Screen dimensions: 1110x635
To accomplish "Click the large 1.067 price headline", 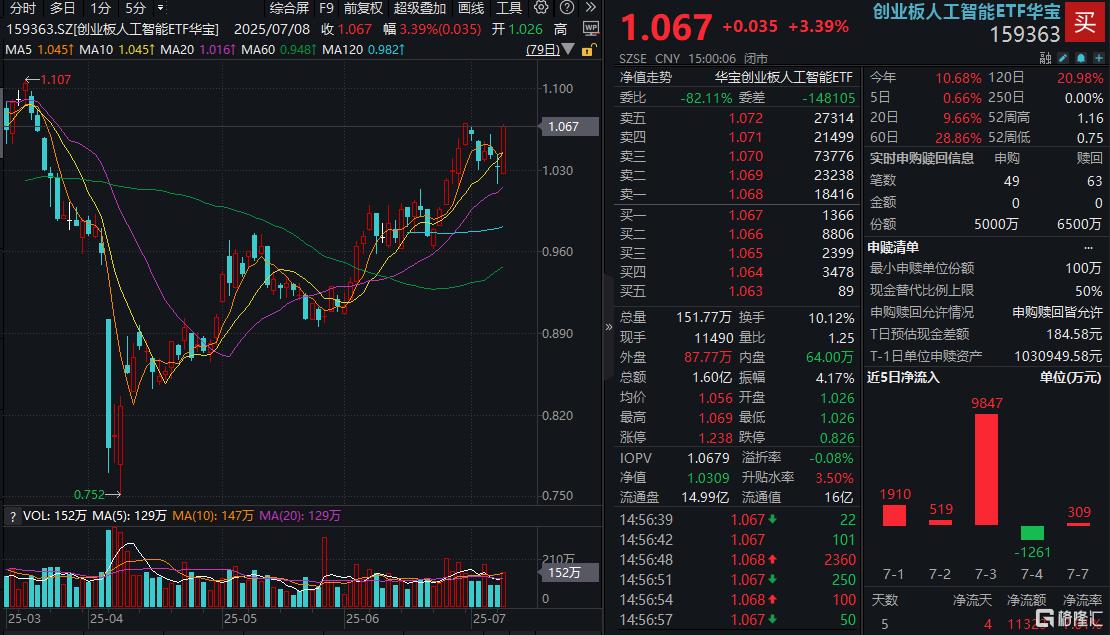I will coord(666,28).
